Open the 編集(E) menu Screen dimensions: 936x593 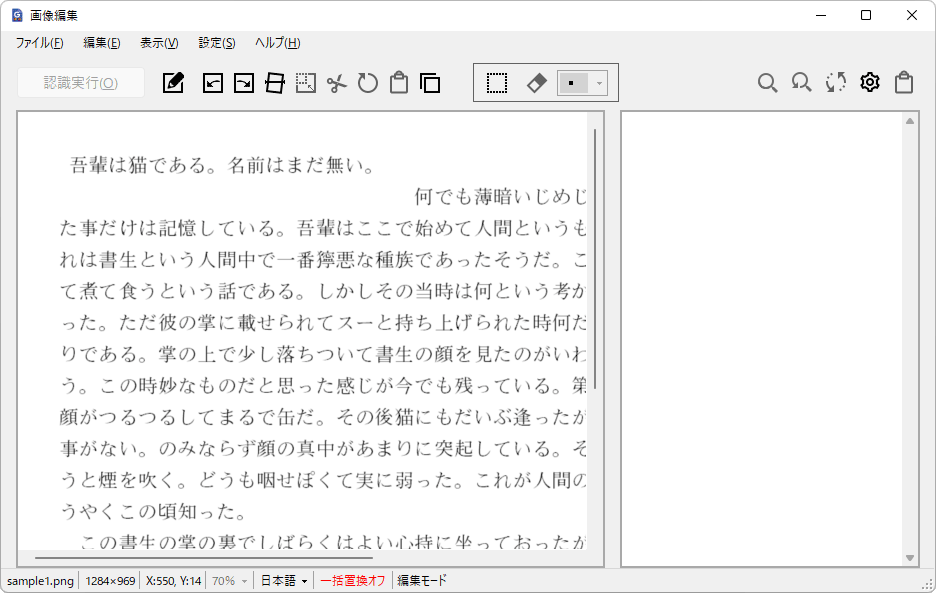(x=101, y=43)
